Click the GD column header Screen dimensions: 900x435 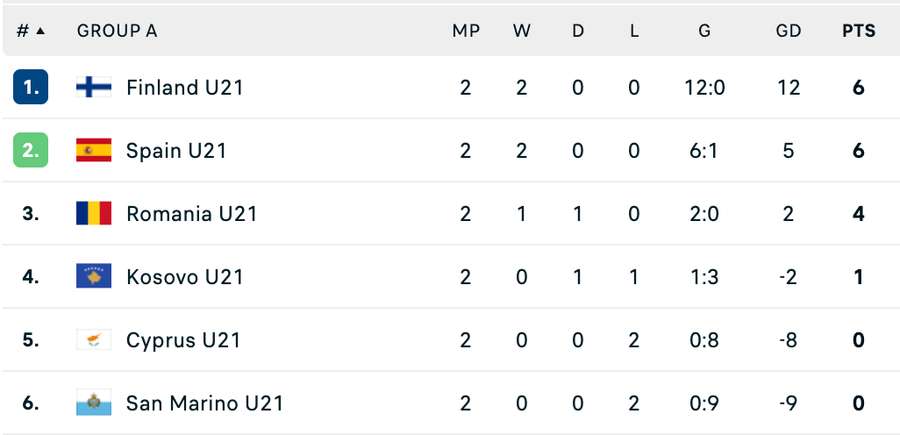pyautogui.click(x=788, y=31)
